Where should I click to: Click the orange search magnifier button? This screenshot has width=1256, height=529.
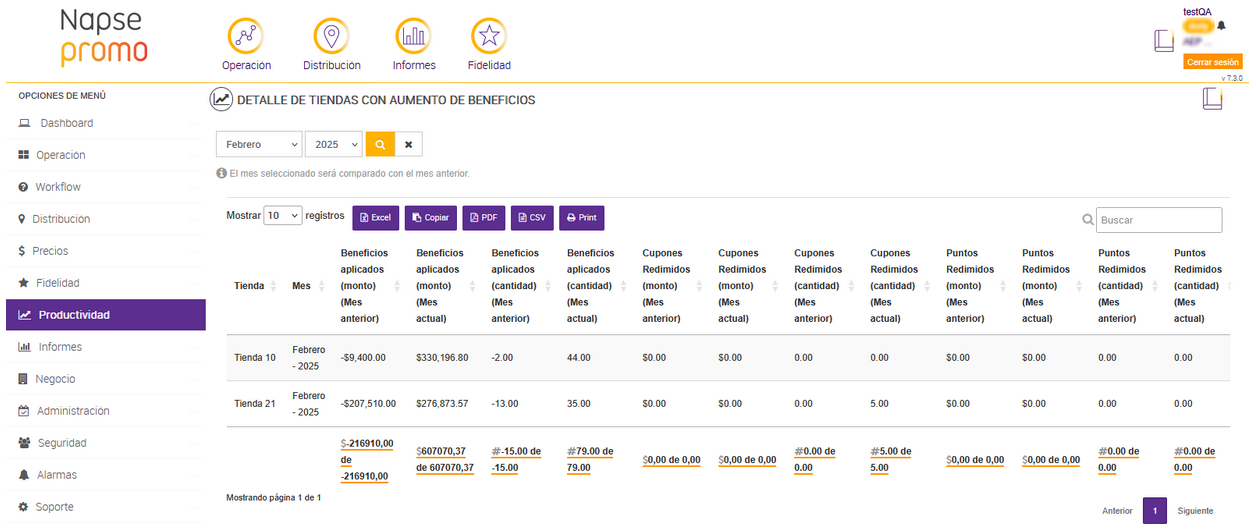380,145
